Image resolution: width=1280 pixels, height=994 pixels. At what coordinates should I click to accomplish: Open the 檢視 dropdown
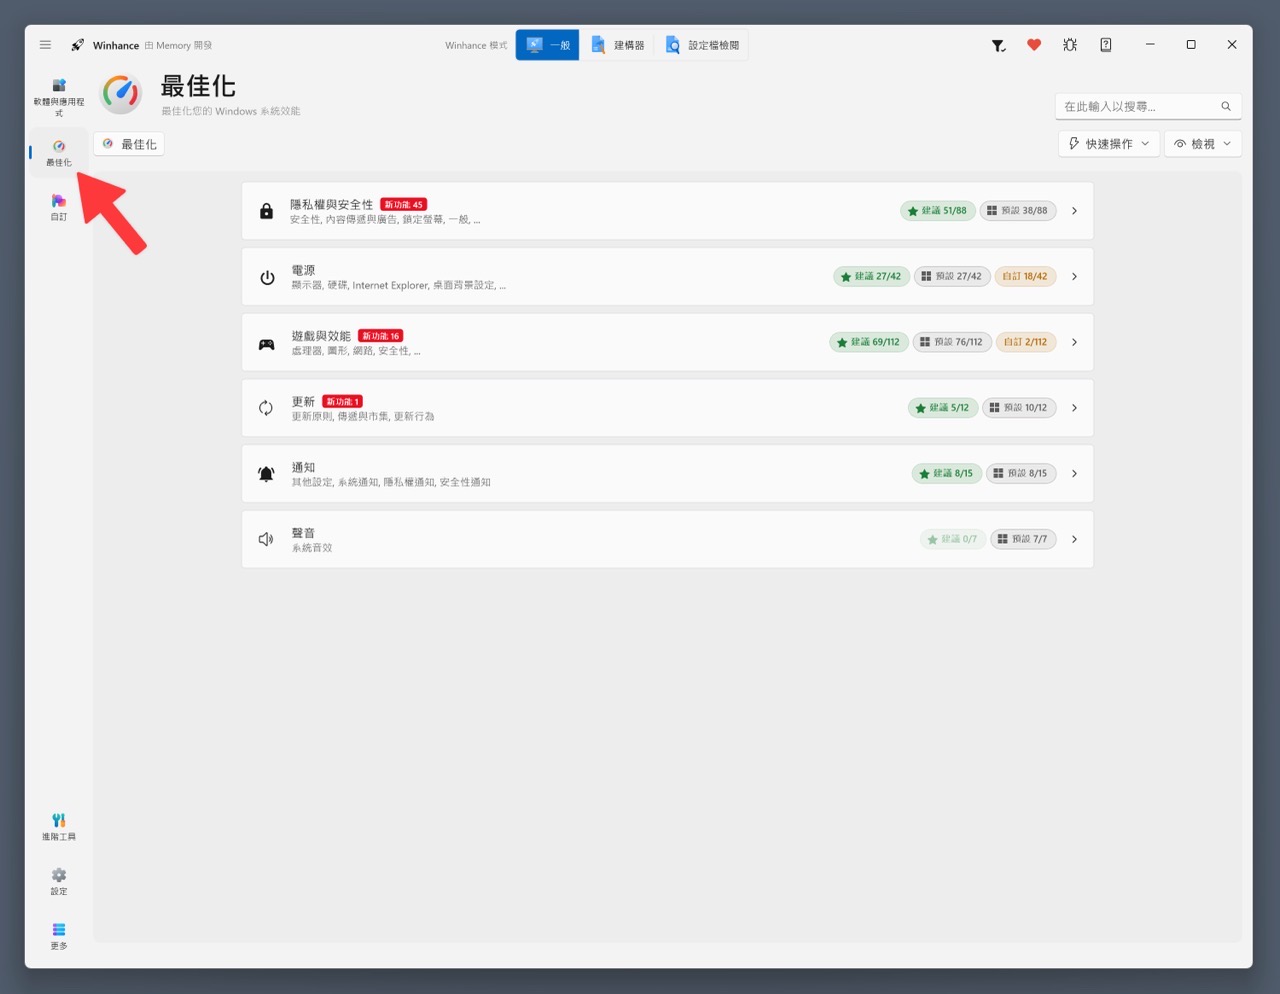tap(1203, 144)
